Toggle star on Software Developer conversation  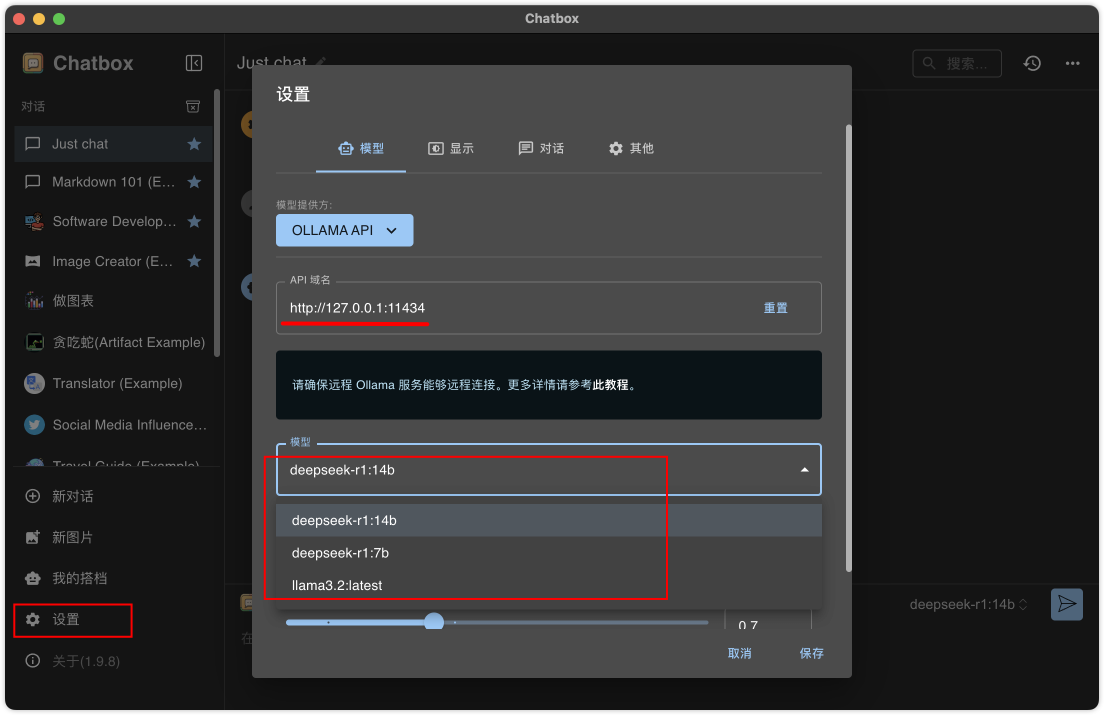coord(194,221)
